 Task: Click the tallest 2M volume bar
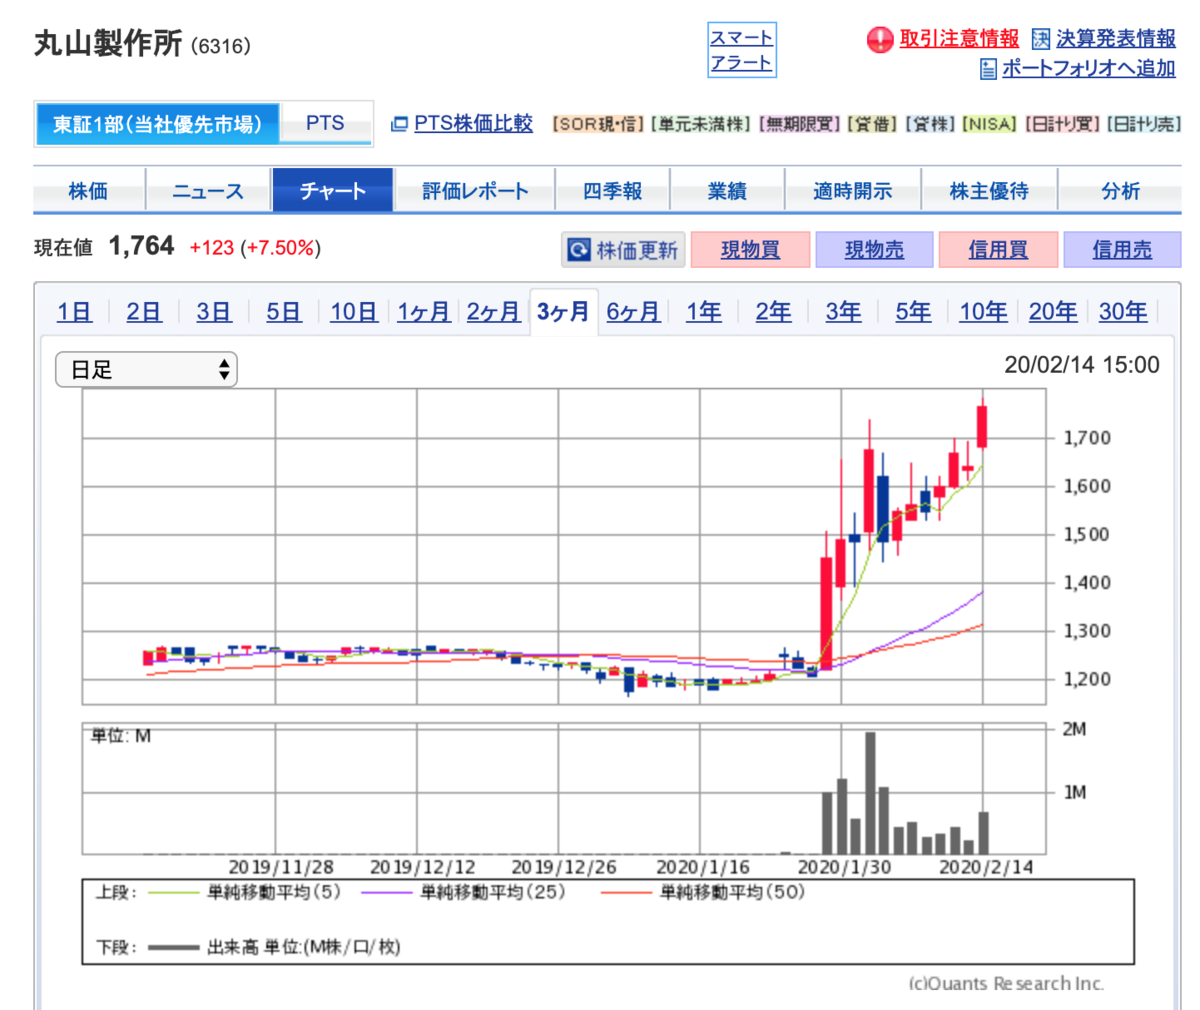[870, 793]
